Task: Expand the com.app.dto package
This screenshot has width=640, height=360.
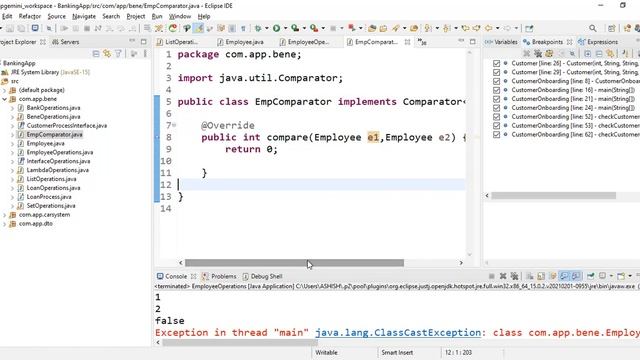Action: click(4, 224)
